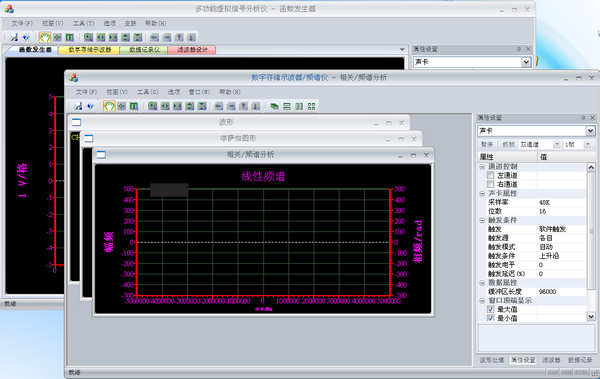Open the 声卡 dropdown in the function generator window
The width and height of the screenshot is (600, 379).
click(526, 62)
